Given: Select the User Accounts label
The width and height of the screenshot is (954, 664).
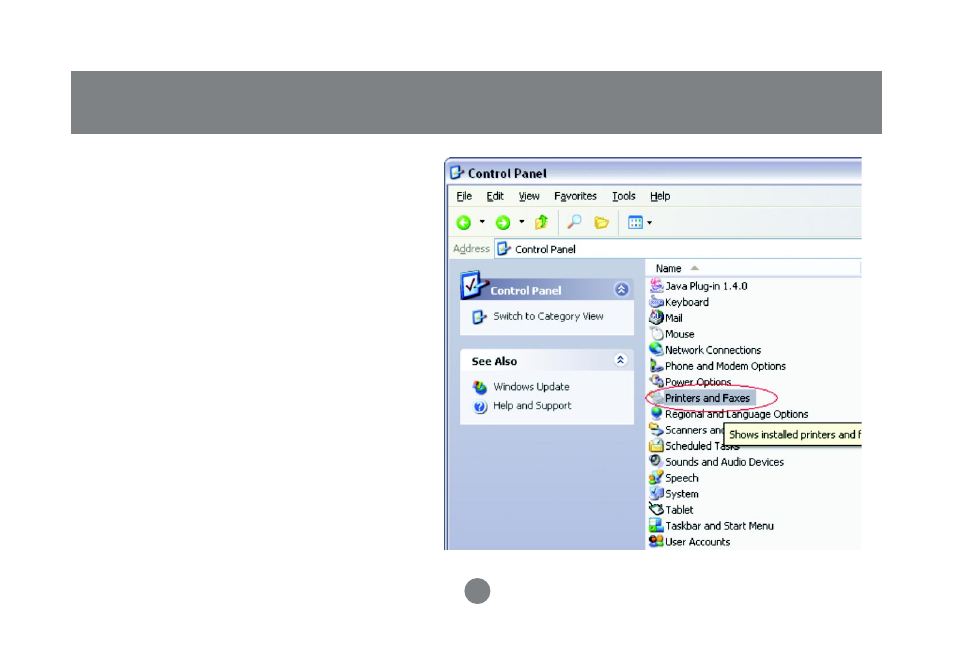Looking at the screenshot, I should (x=697, y=542).
